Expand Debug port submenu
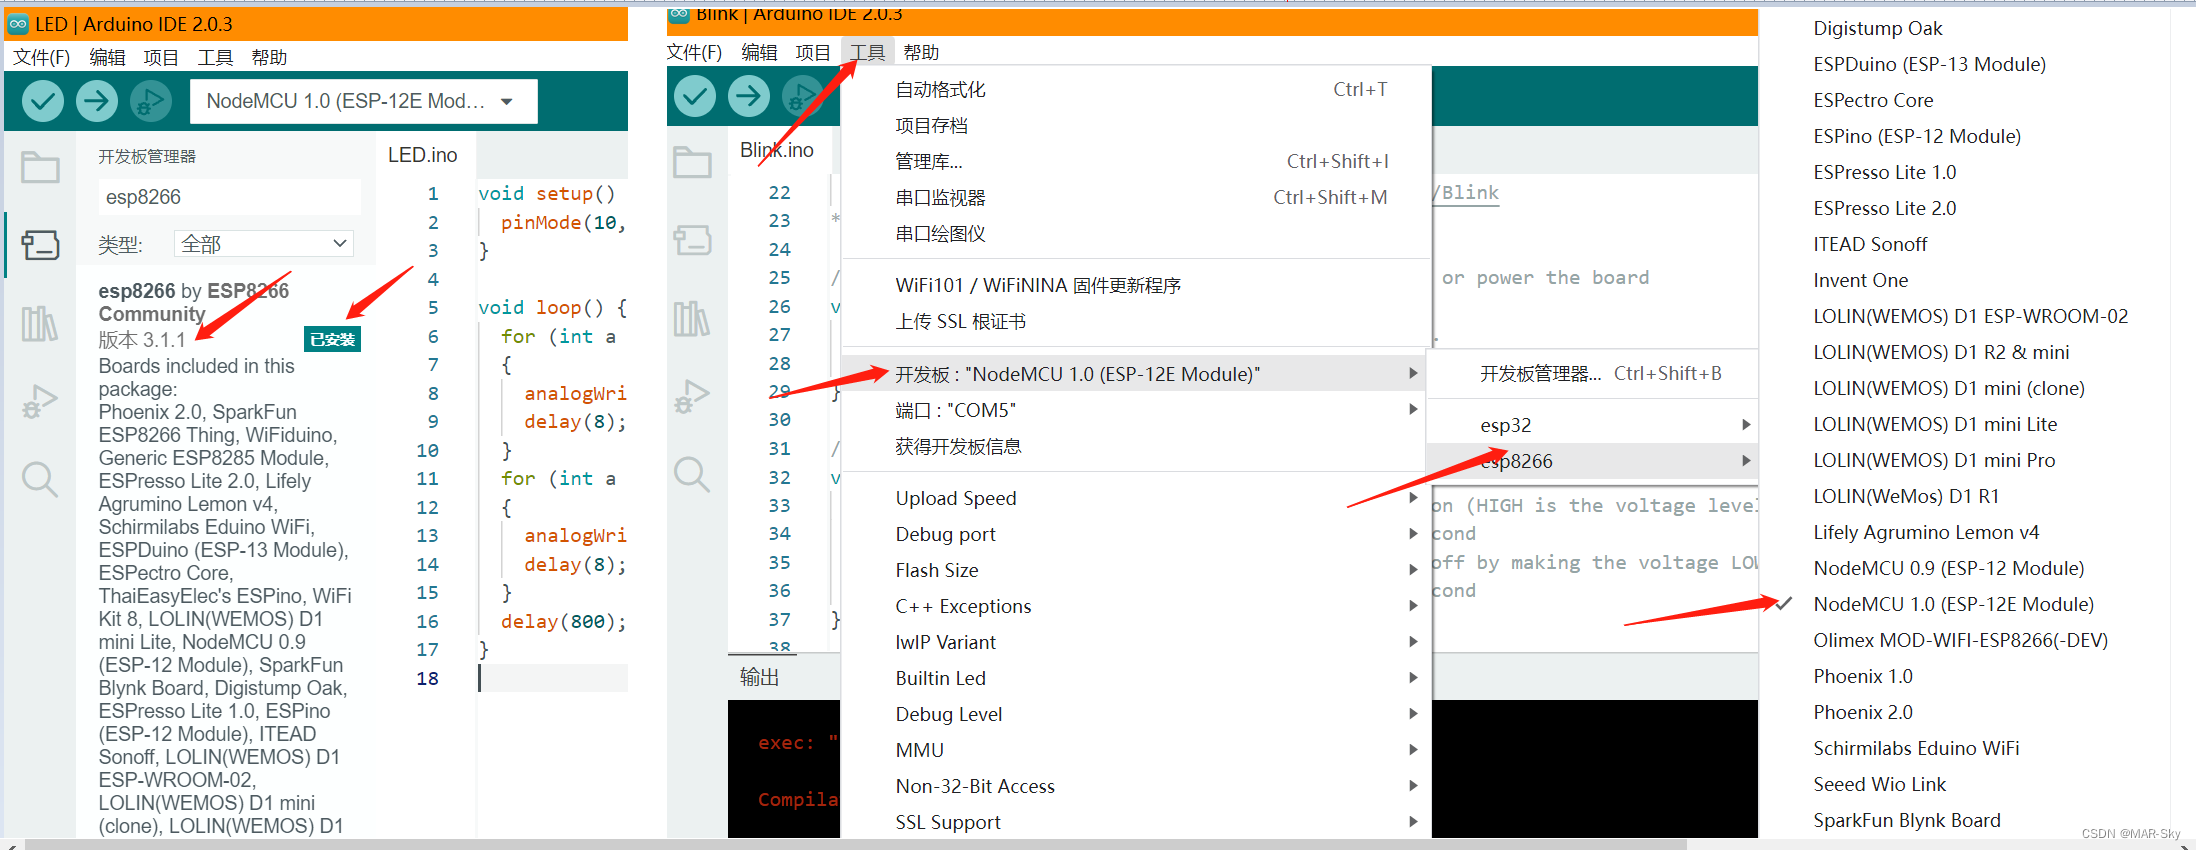The height and width of the screenshot is (850, 2196). pos(1137,534)
